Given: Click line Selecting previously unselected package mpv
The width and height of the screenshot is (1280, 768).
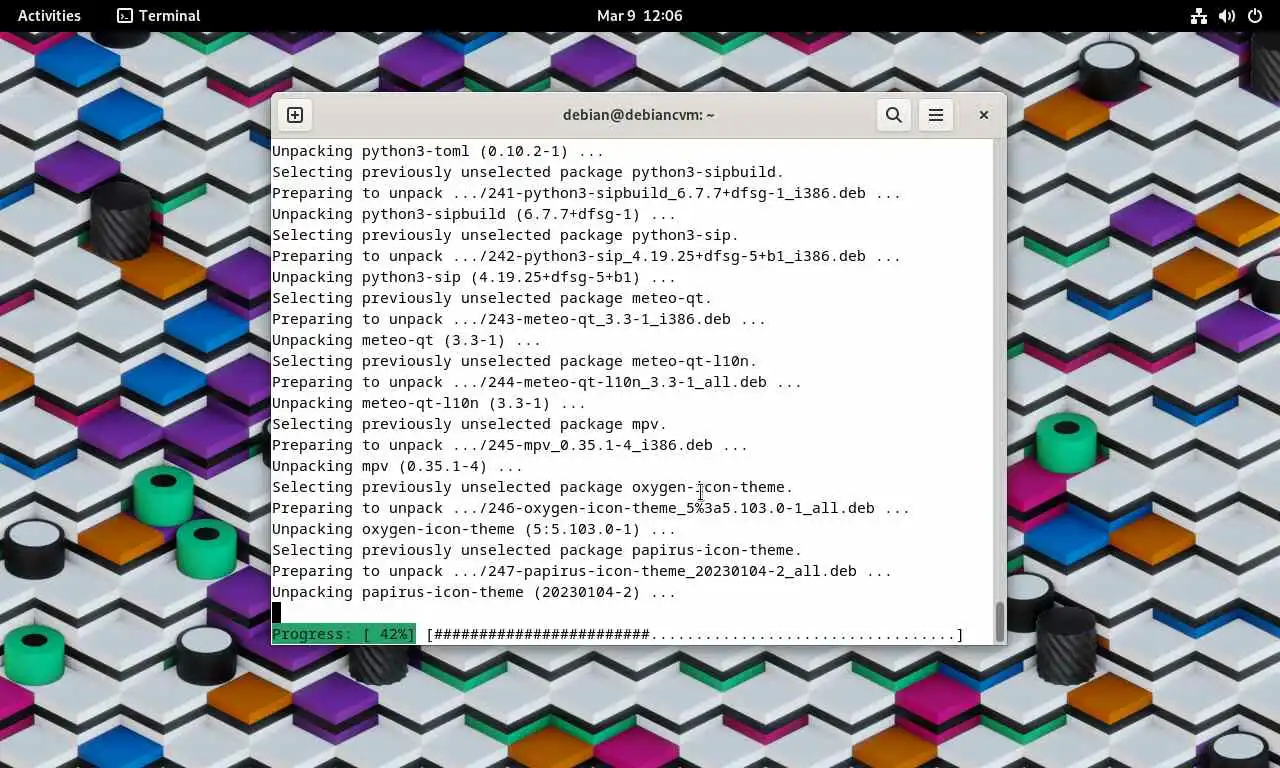Looking at the screenshot, I should coord(470,424).
